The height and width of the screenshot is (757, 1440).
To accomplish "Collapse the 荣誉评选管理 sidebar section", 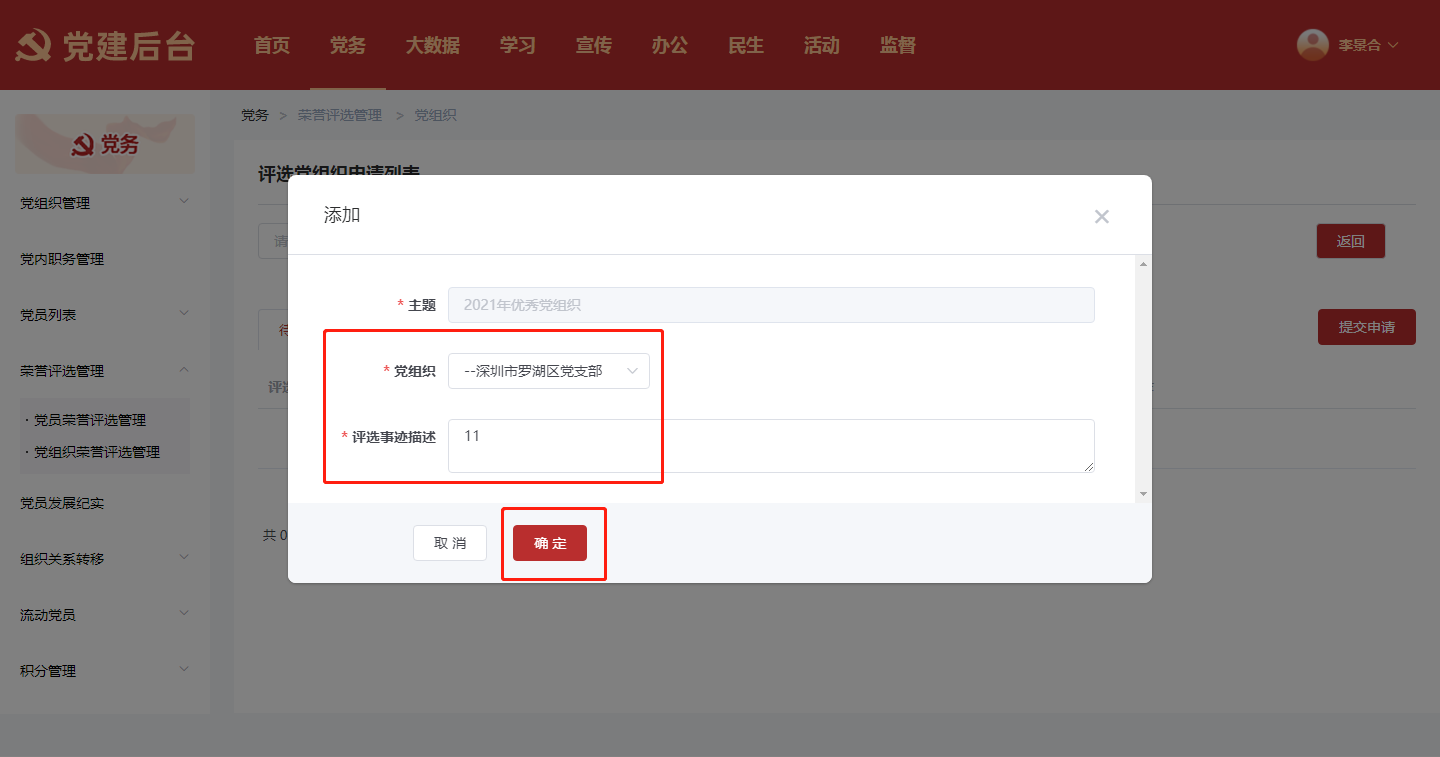I will [x=104, y=371].
